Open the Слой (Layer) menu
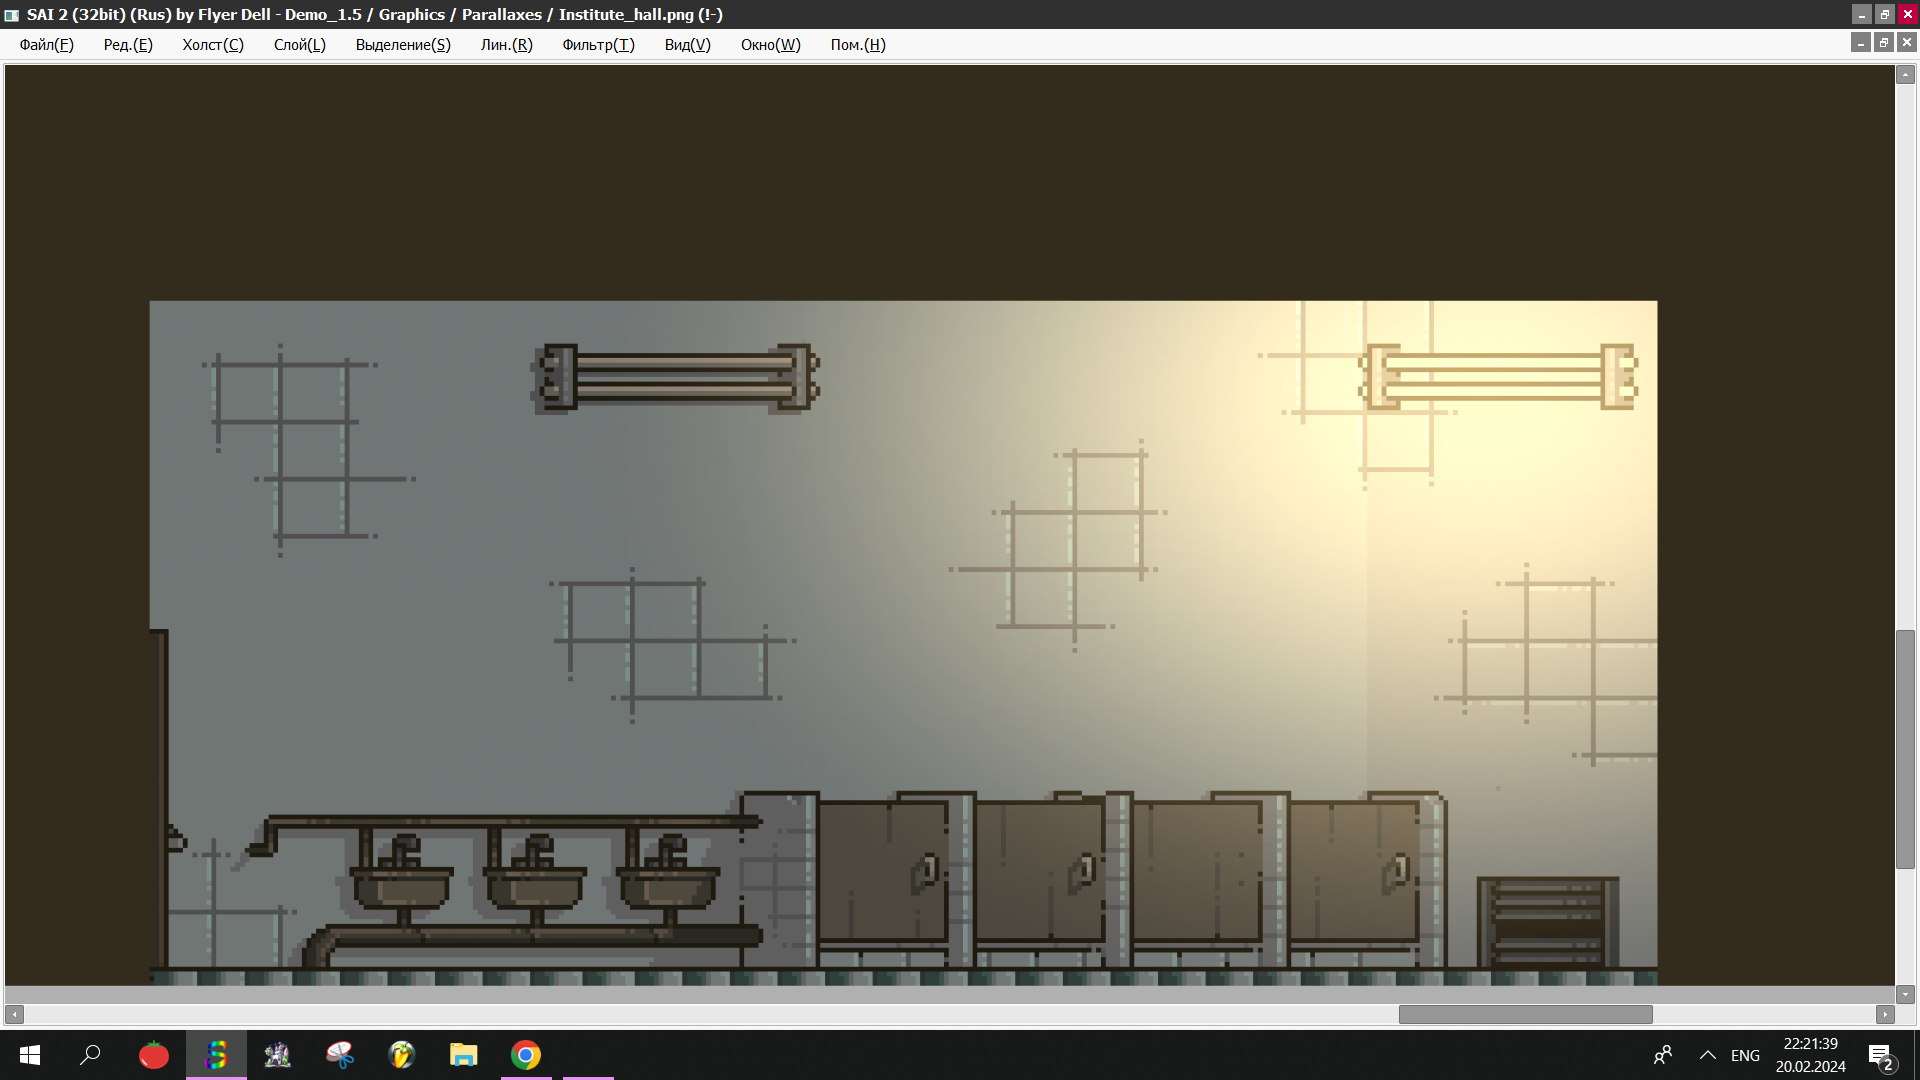The image size is (1920, 1080). point(299,45)
